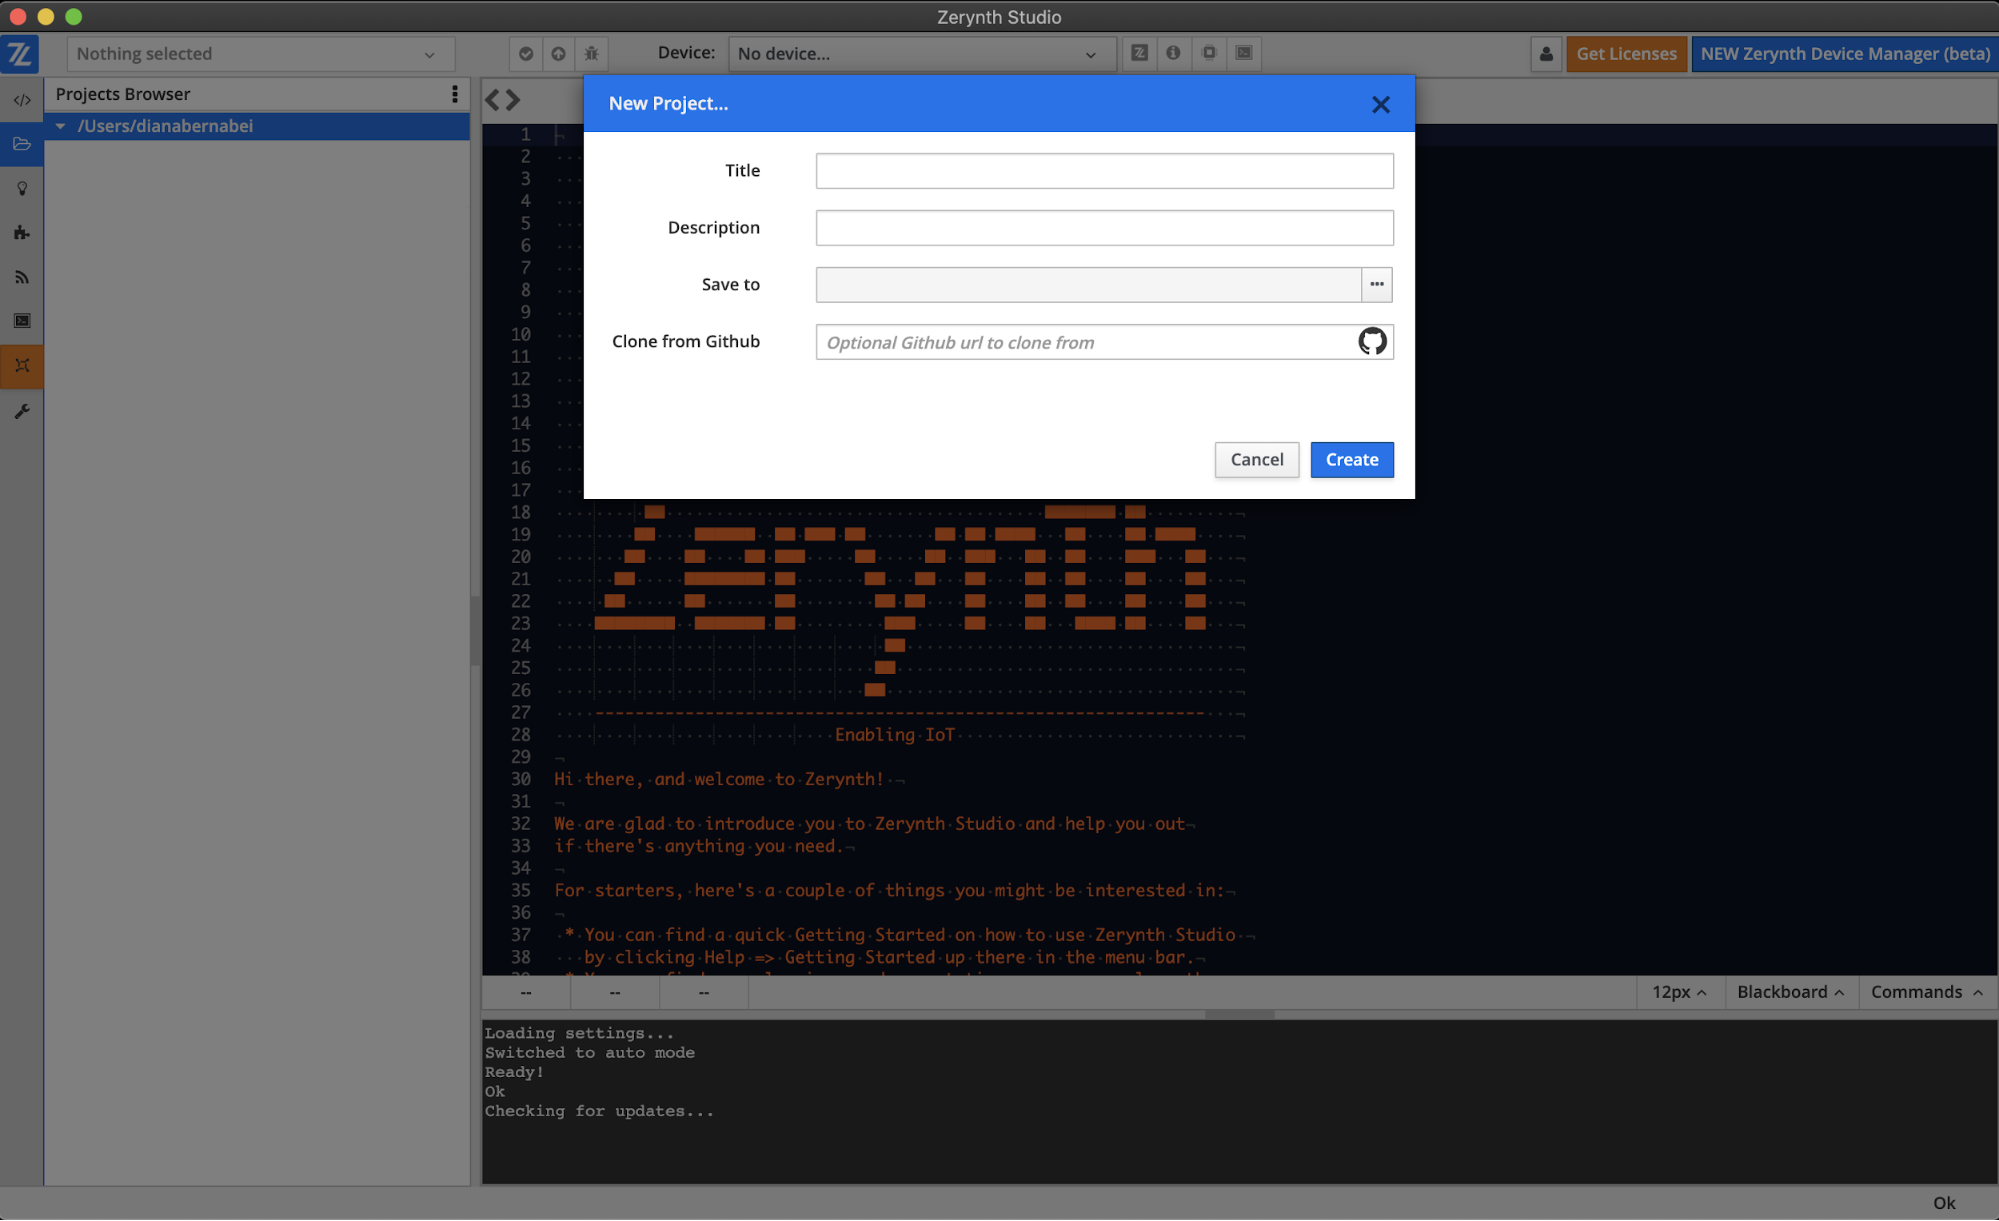Open the Commands menu in status bar
This screenshot has height=1221, width=1999.
1926,992
